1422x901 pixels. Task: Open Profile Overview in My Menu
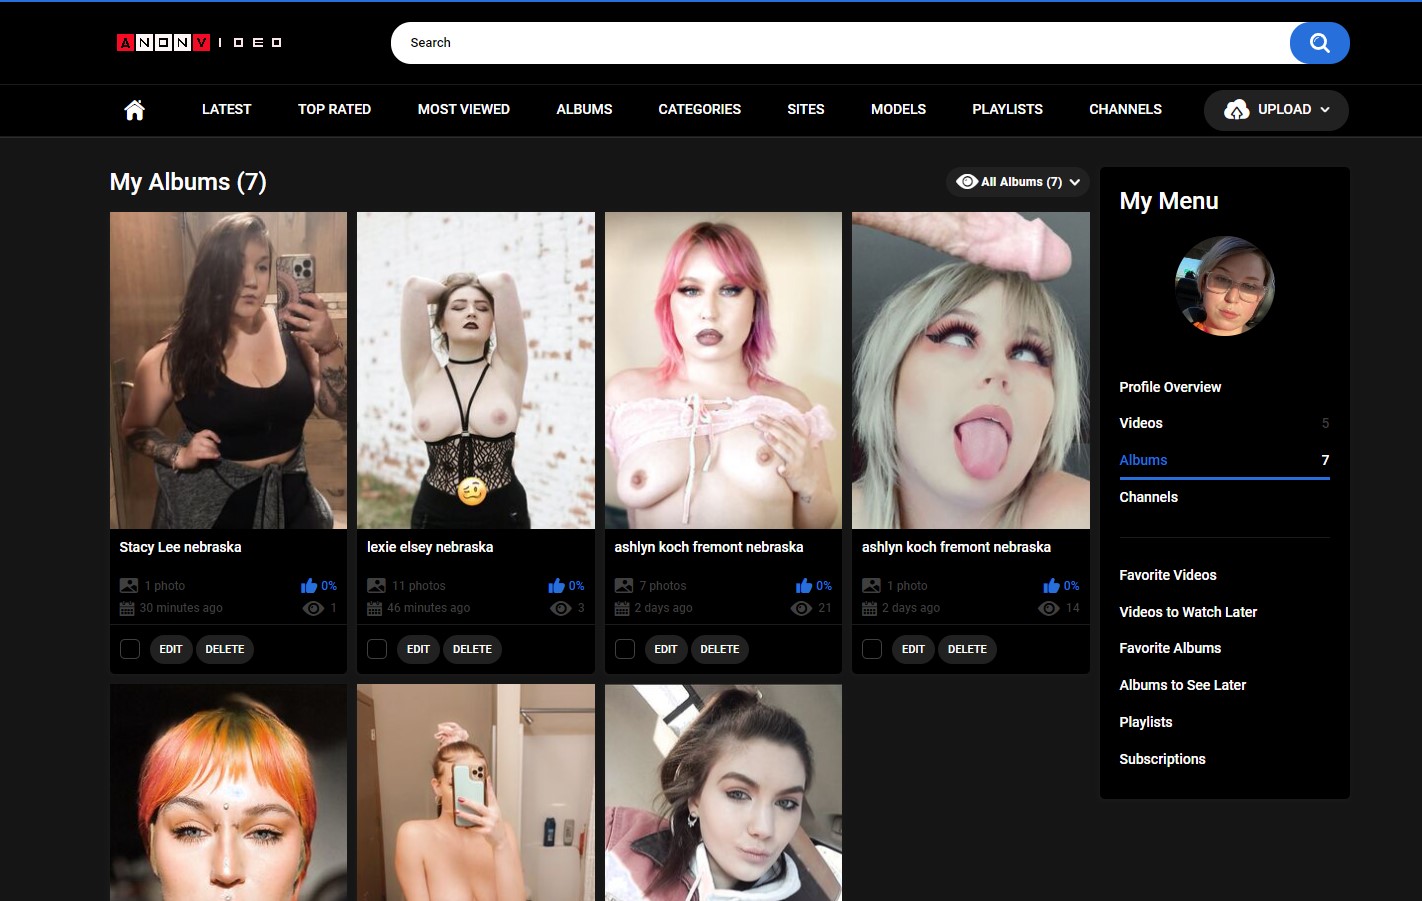click(1170, 387)
